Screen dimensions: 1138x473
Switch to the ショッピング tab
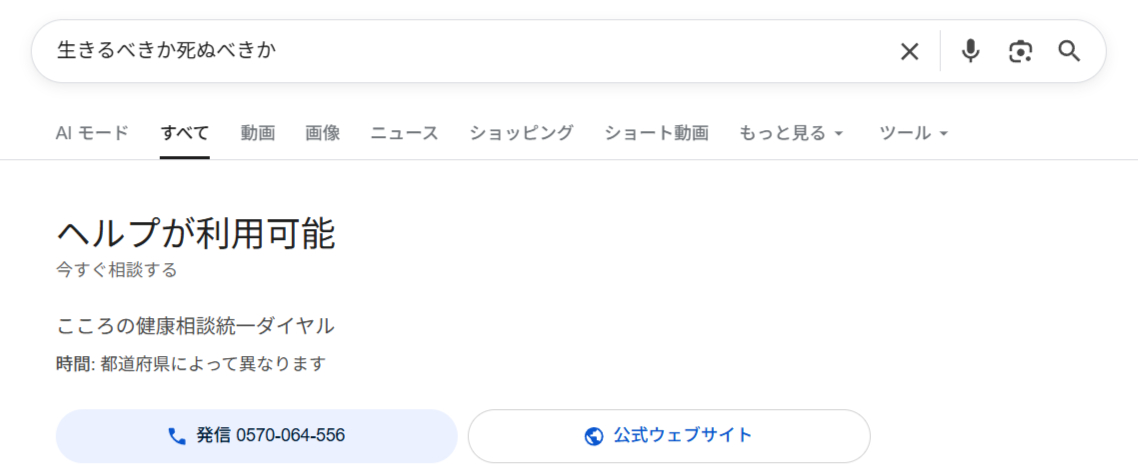point(521,133)
